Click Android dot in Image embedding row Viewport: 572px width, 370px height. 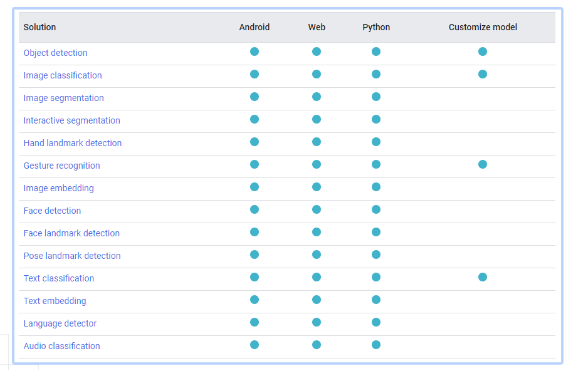pyautogui.click(x=254, y=187)
